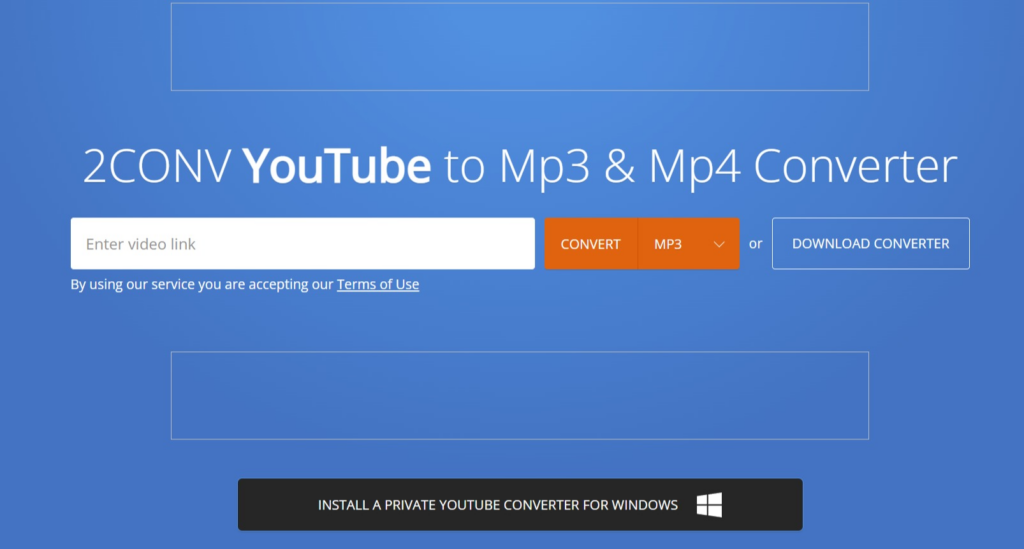Open the Terms of Use link

(x=378, y=285)
